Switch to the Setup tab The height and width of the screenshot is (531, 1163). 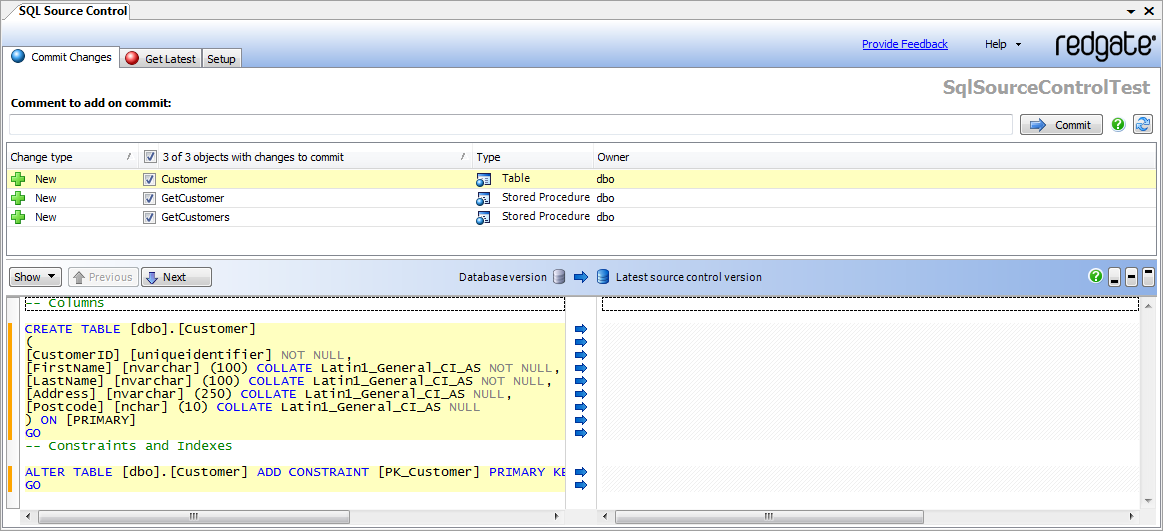click(221, 59)
